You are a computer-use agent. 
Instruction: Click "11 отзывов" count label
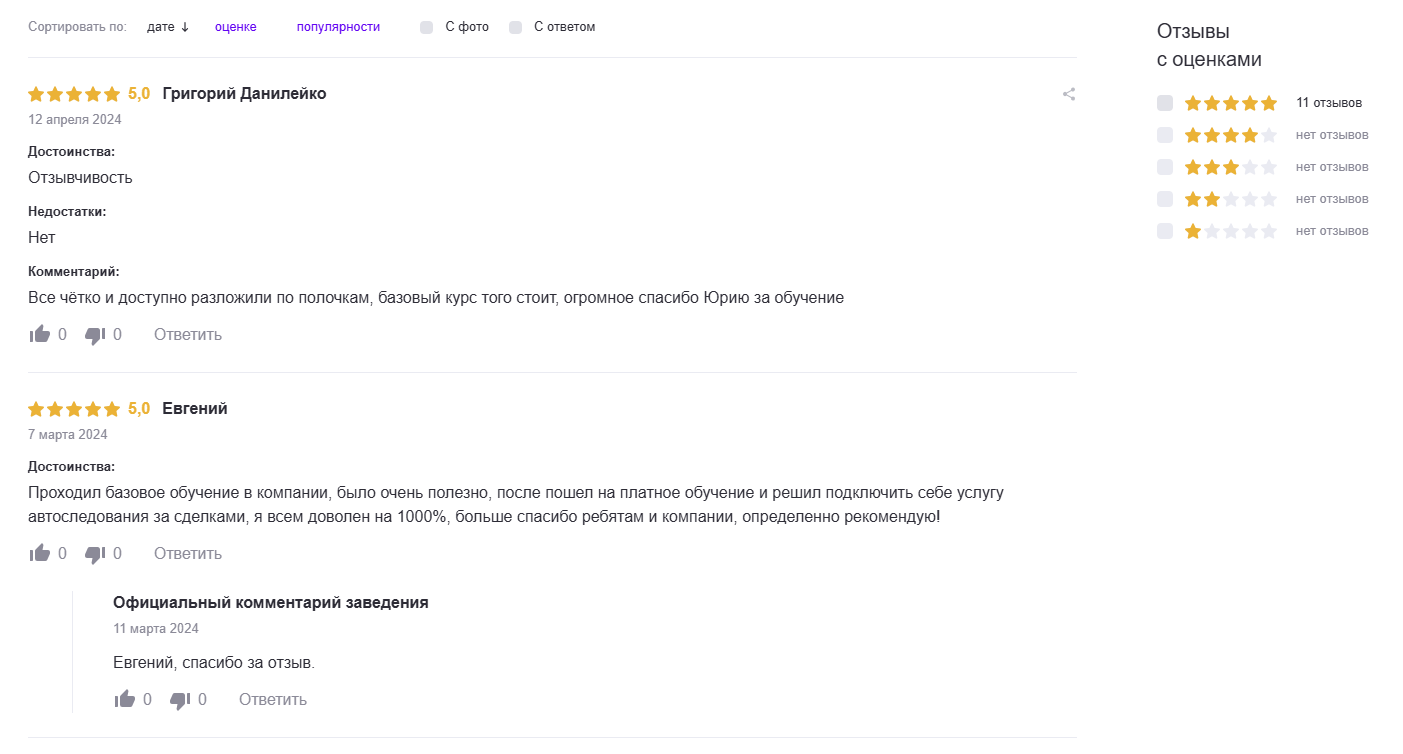[x=1329, y=103]
